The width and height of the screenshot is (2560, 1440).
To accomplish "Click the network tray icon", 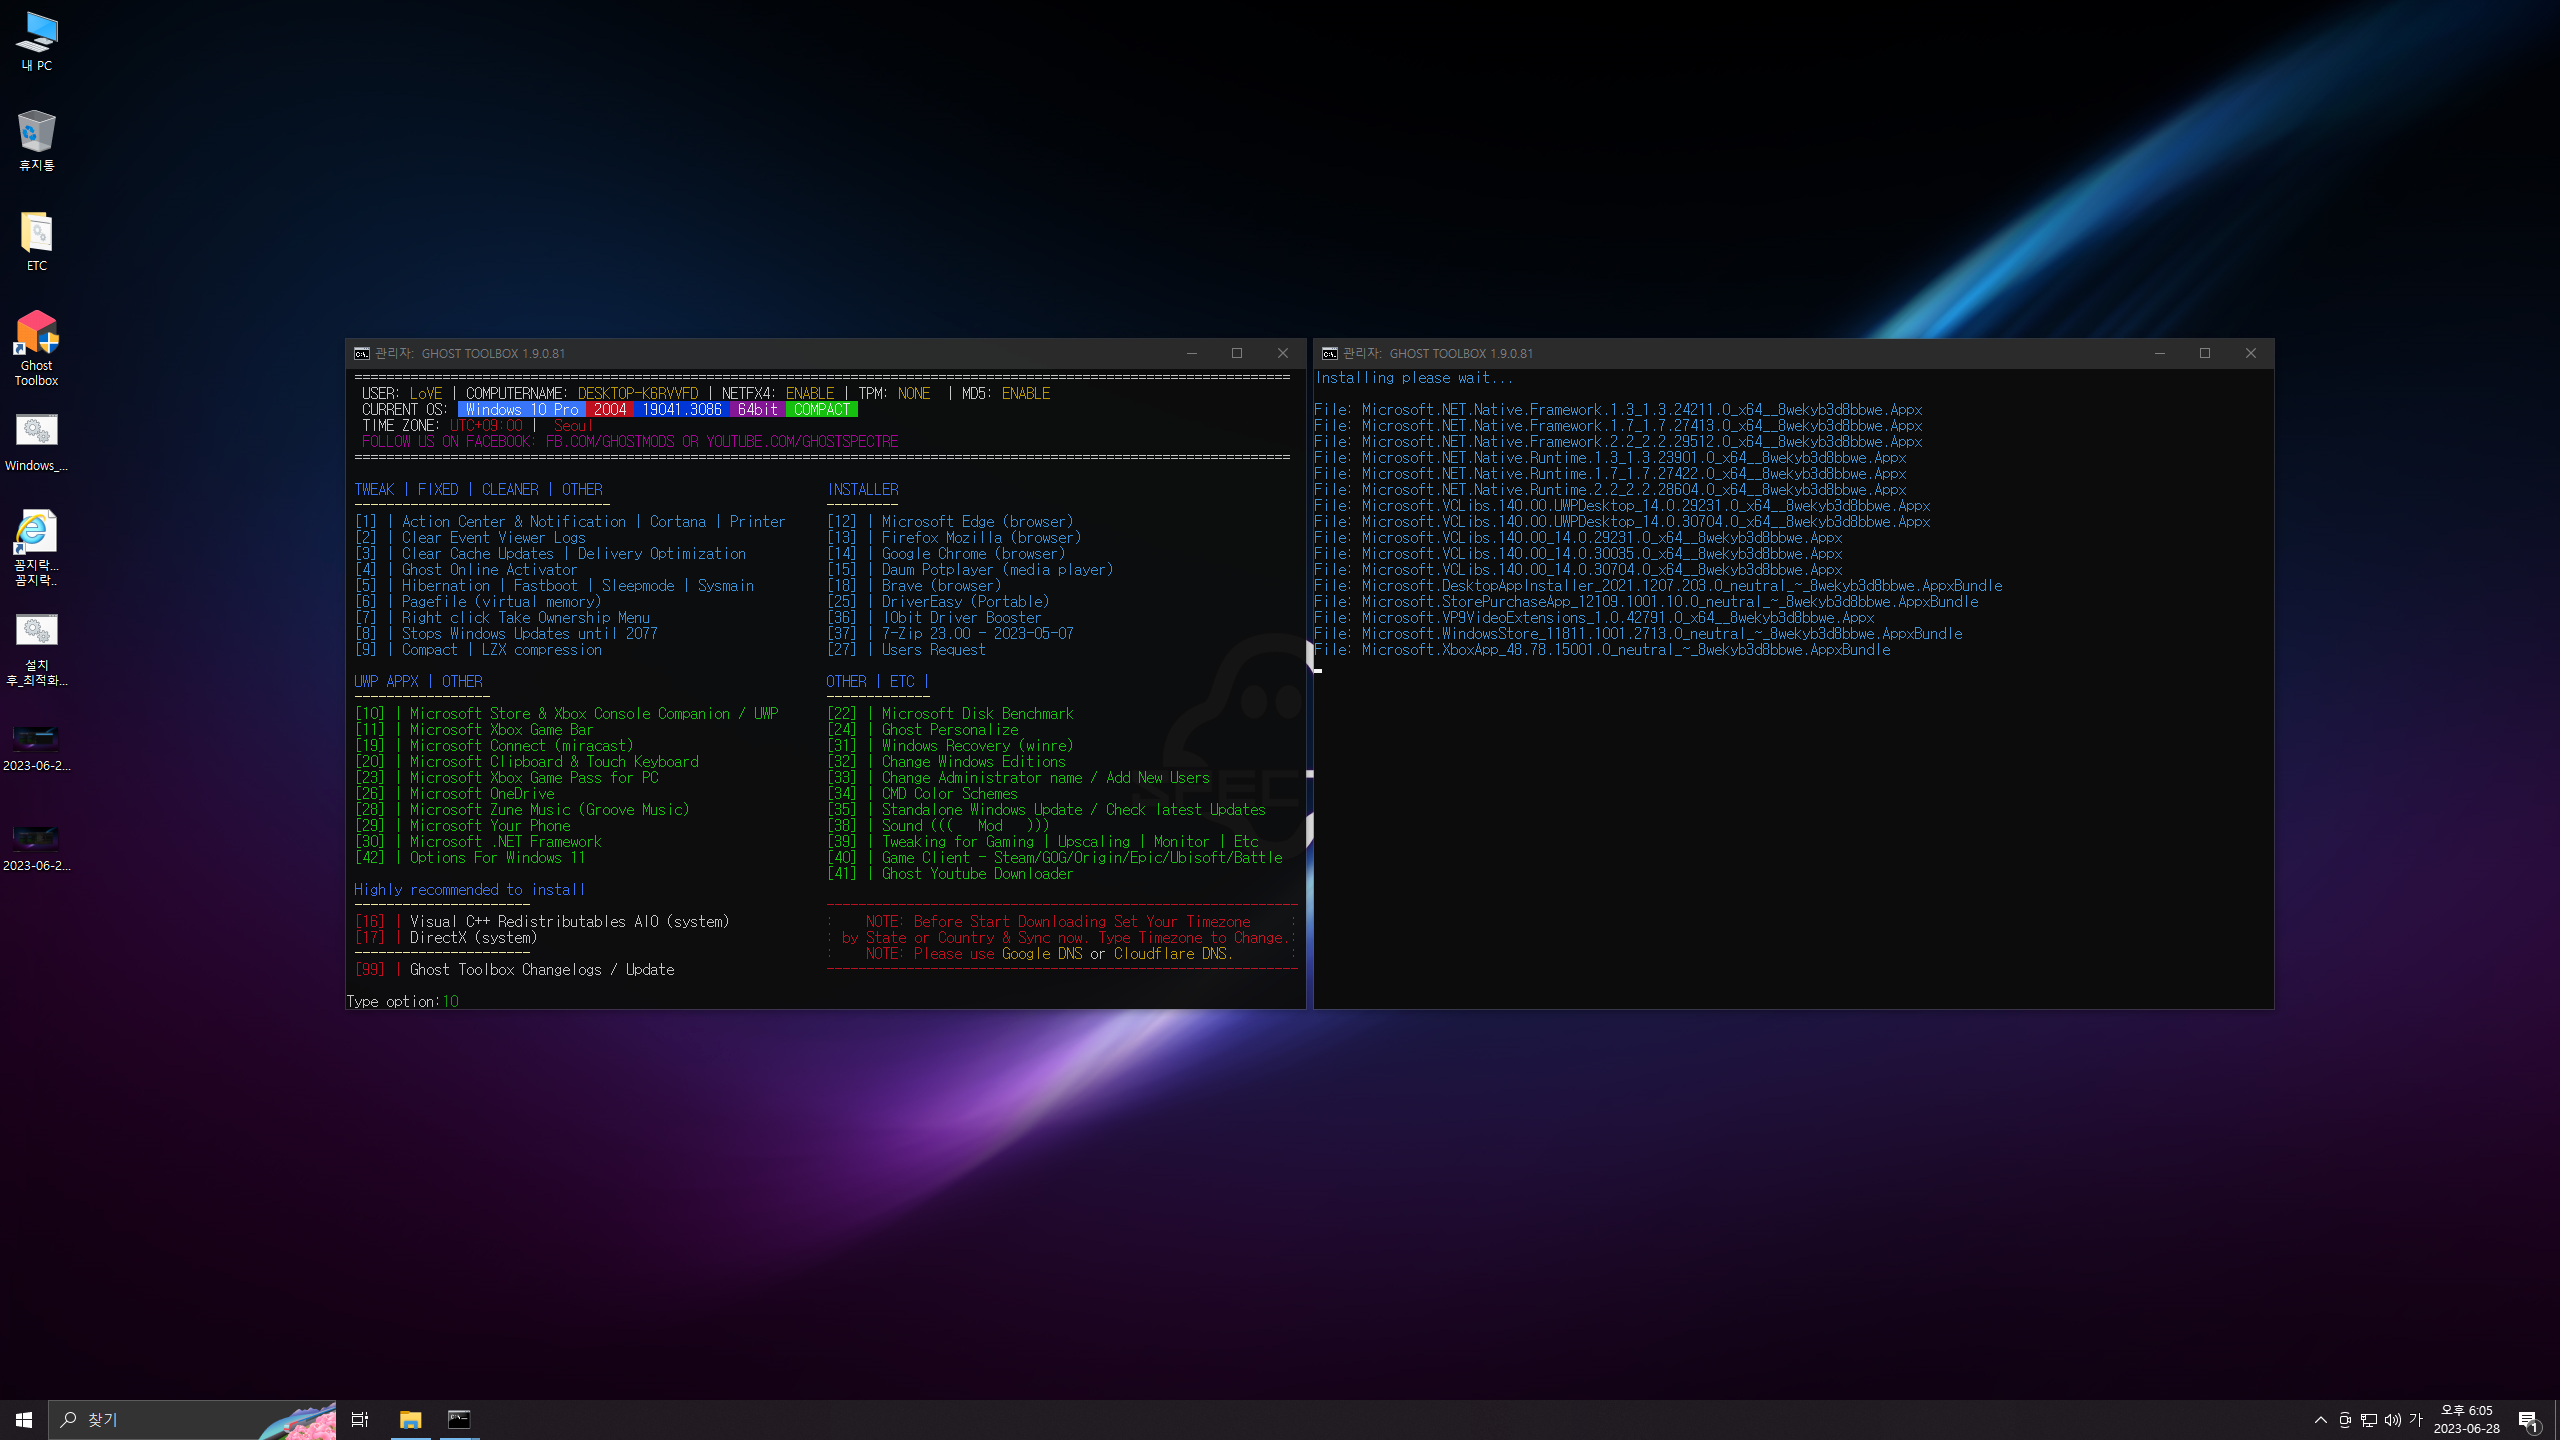I will (x=2368, y=1420).
